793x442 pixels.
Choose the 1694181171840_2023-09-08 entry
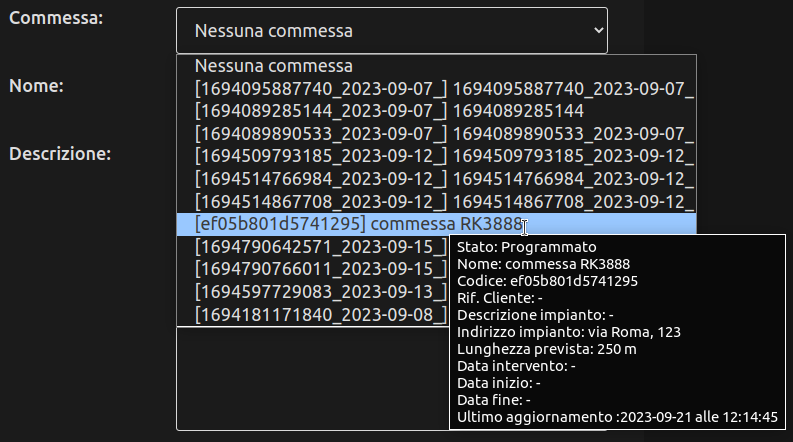click(x=320, y=315)
